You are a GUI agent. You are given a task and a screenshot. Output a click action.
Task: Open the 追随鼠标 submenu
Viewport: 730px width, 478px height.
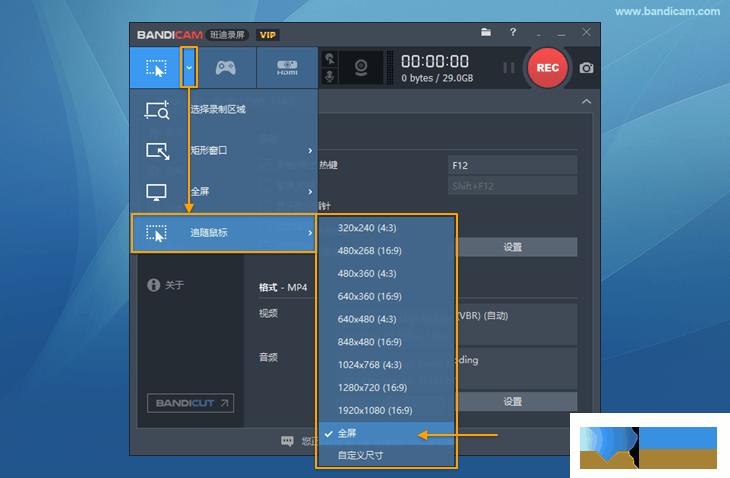click(224, 233)
